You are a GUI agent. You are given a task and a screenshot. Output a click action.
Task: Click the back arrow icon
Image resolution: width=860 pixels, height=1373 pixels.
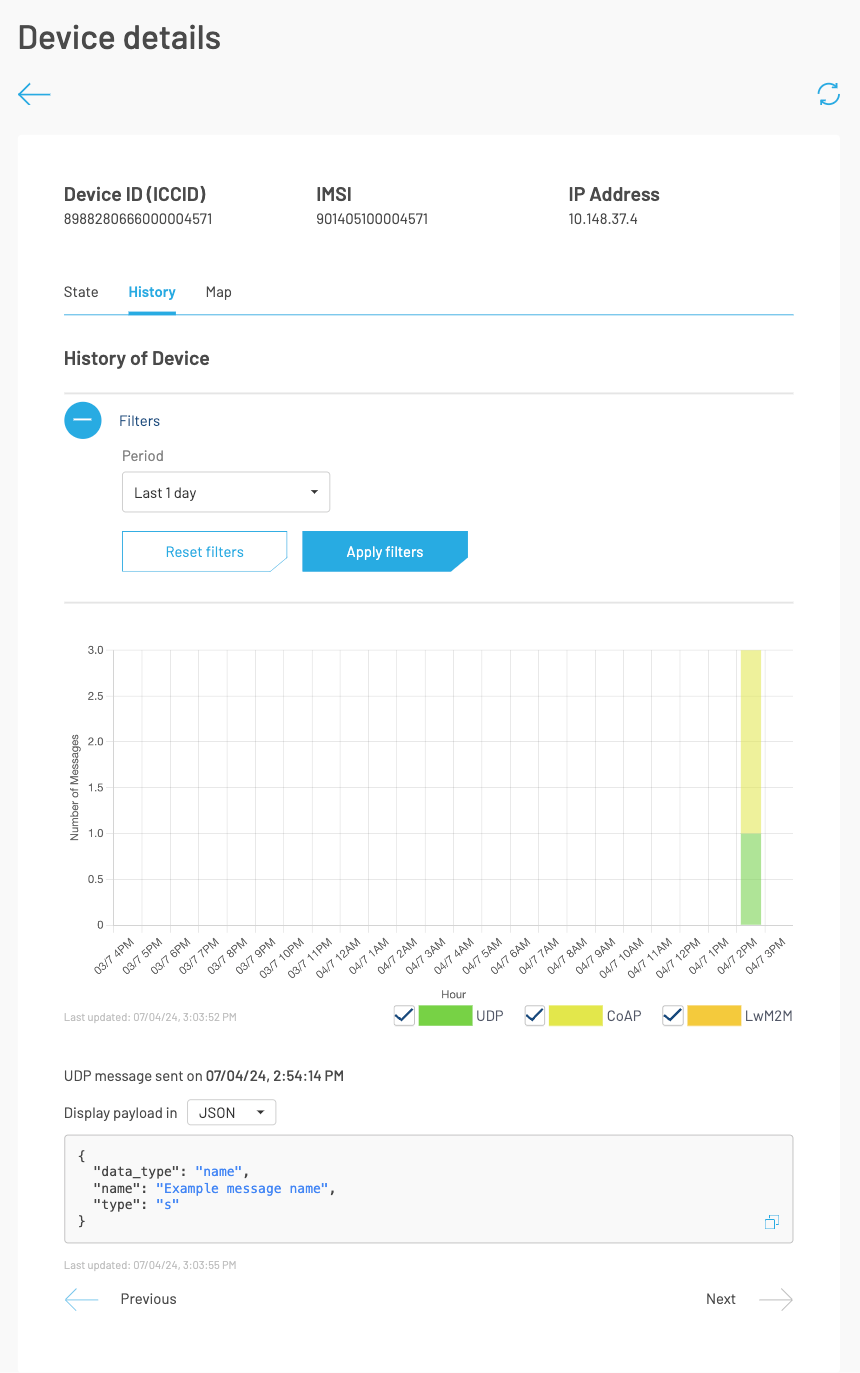click(34, 95)
